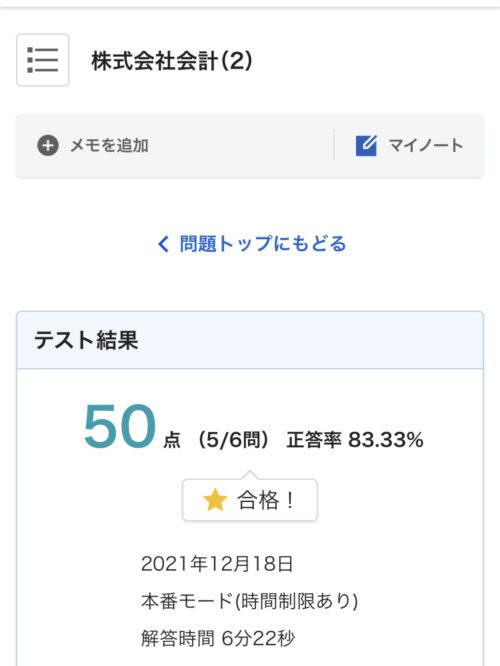Go back via 問題トップにもどる link

tap(263, 244)
